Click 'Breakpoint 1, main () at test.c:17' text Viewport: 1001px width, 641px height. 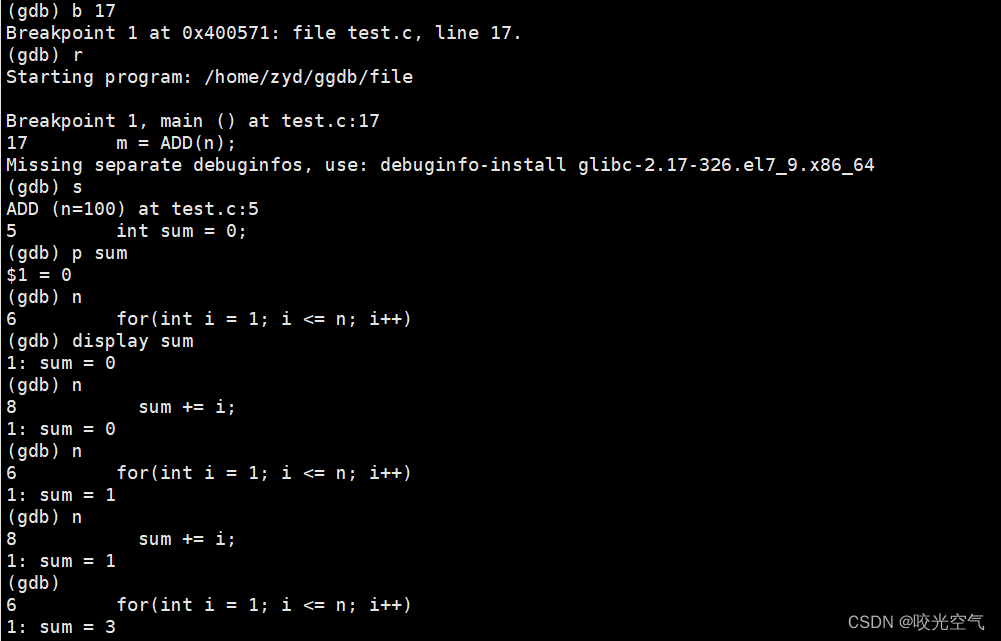(193, 121)
